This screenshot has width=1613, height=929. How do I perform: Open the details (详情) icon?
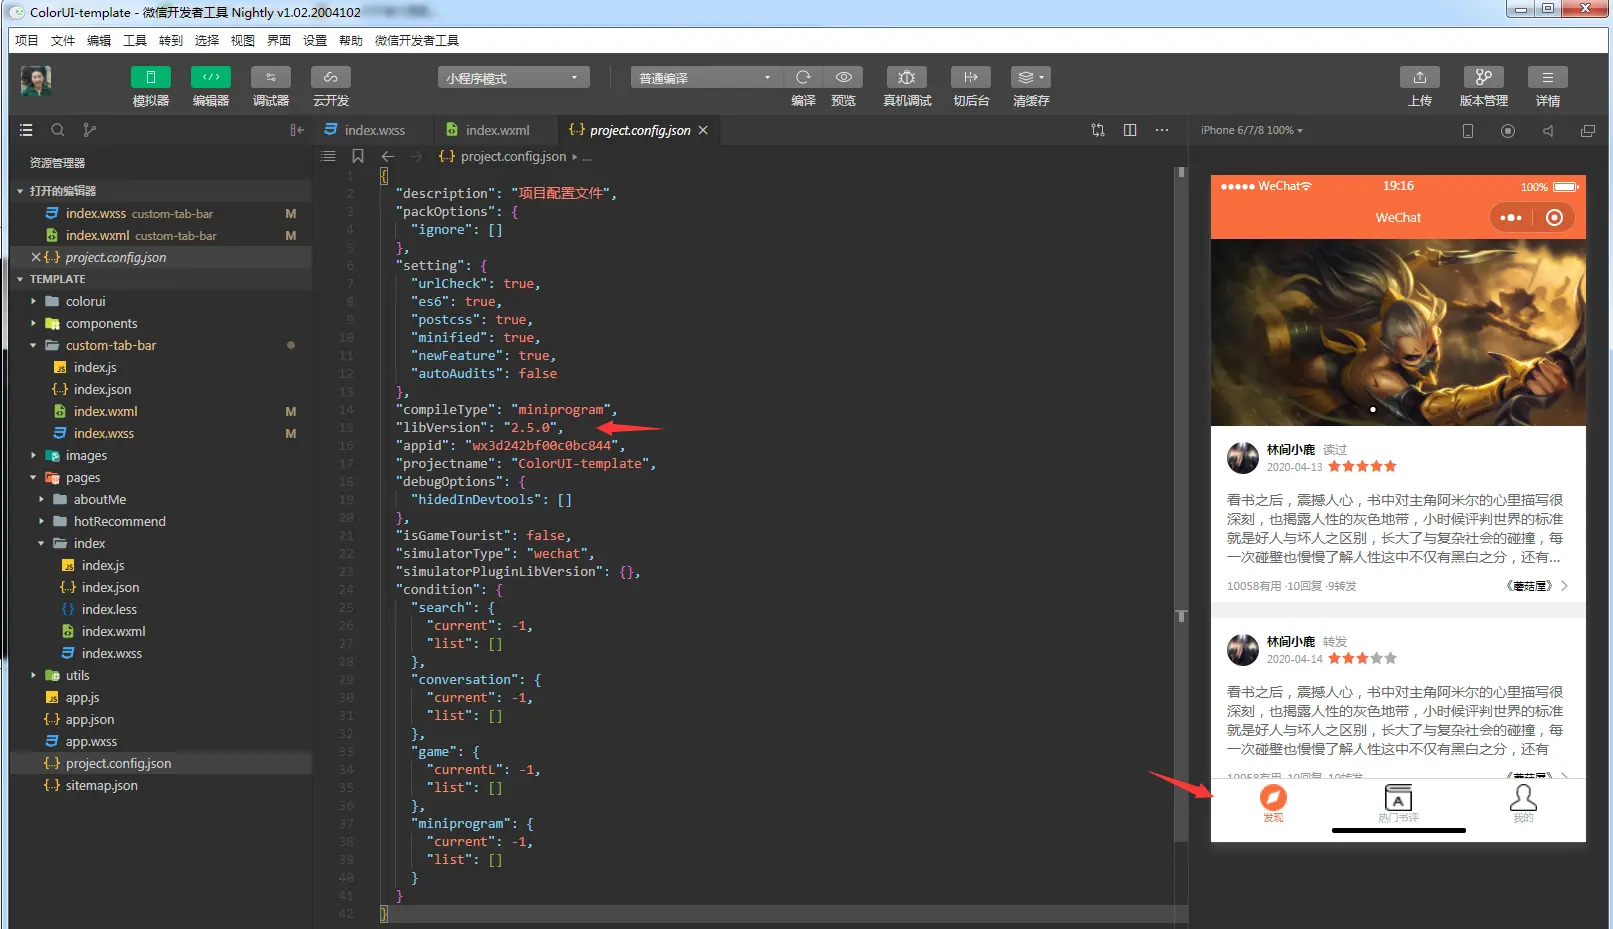1548,77
